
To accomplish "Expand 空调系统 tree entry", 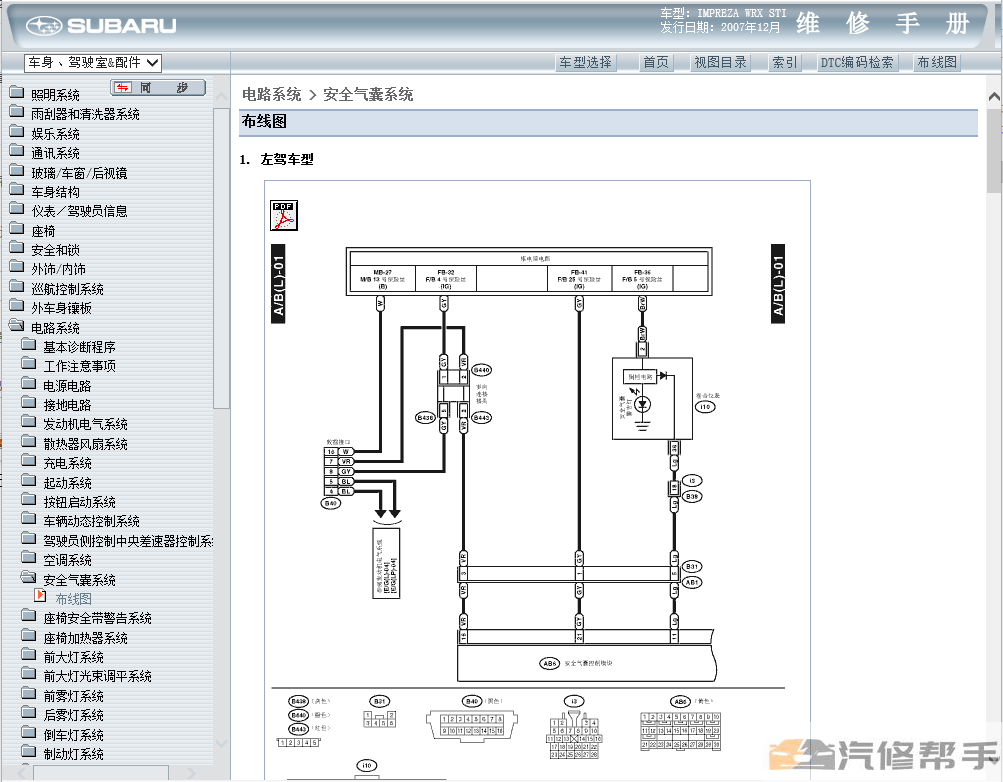I will point(67,560).
